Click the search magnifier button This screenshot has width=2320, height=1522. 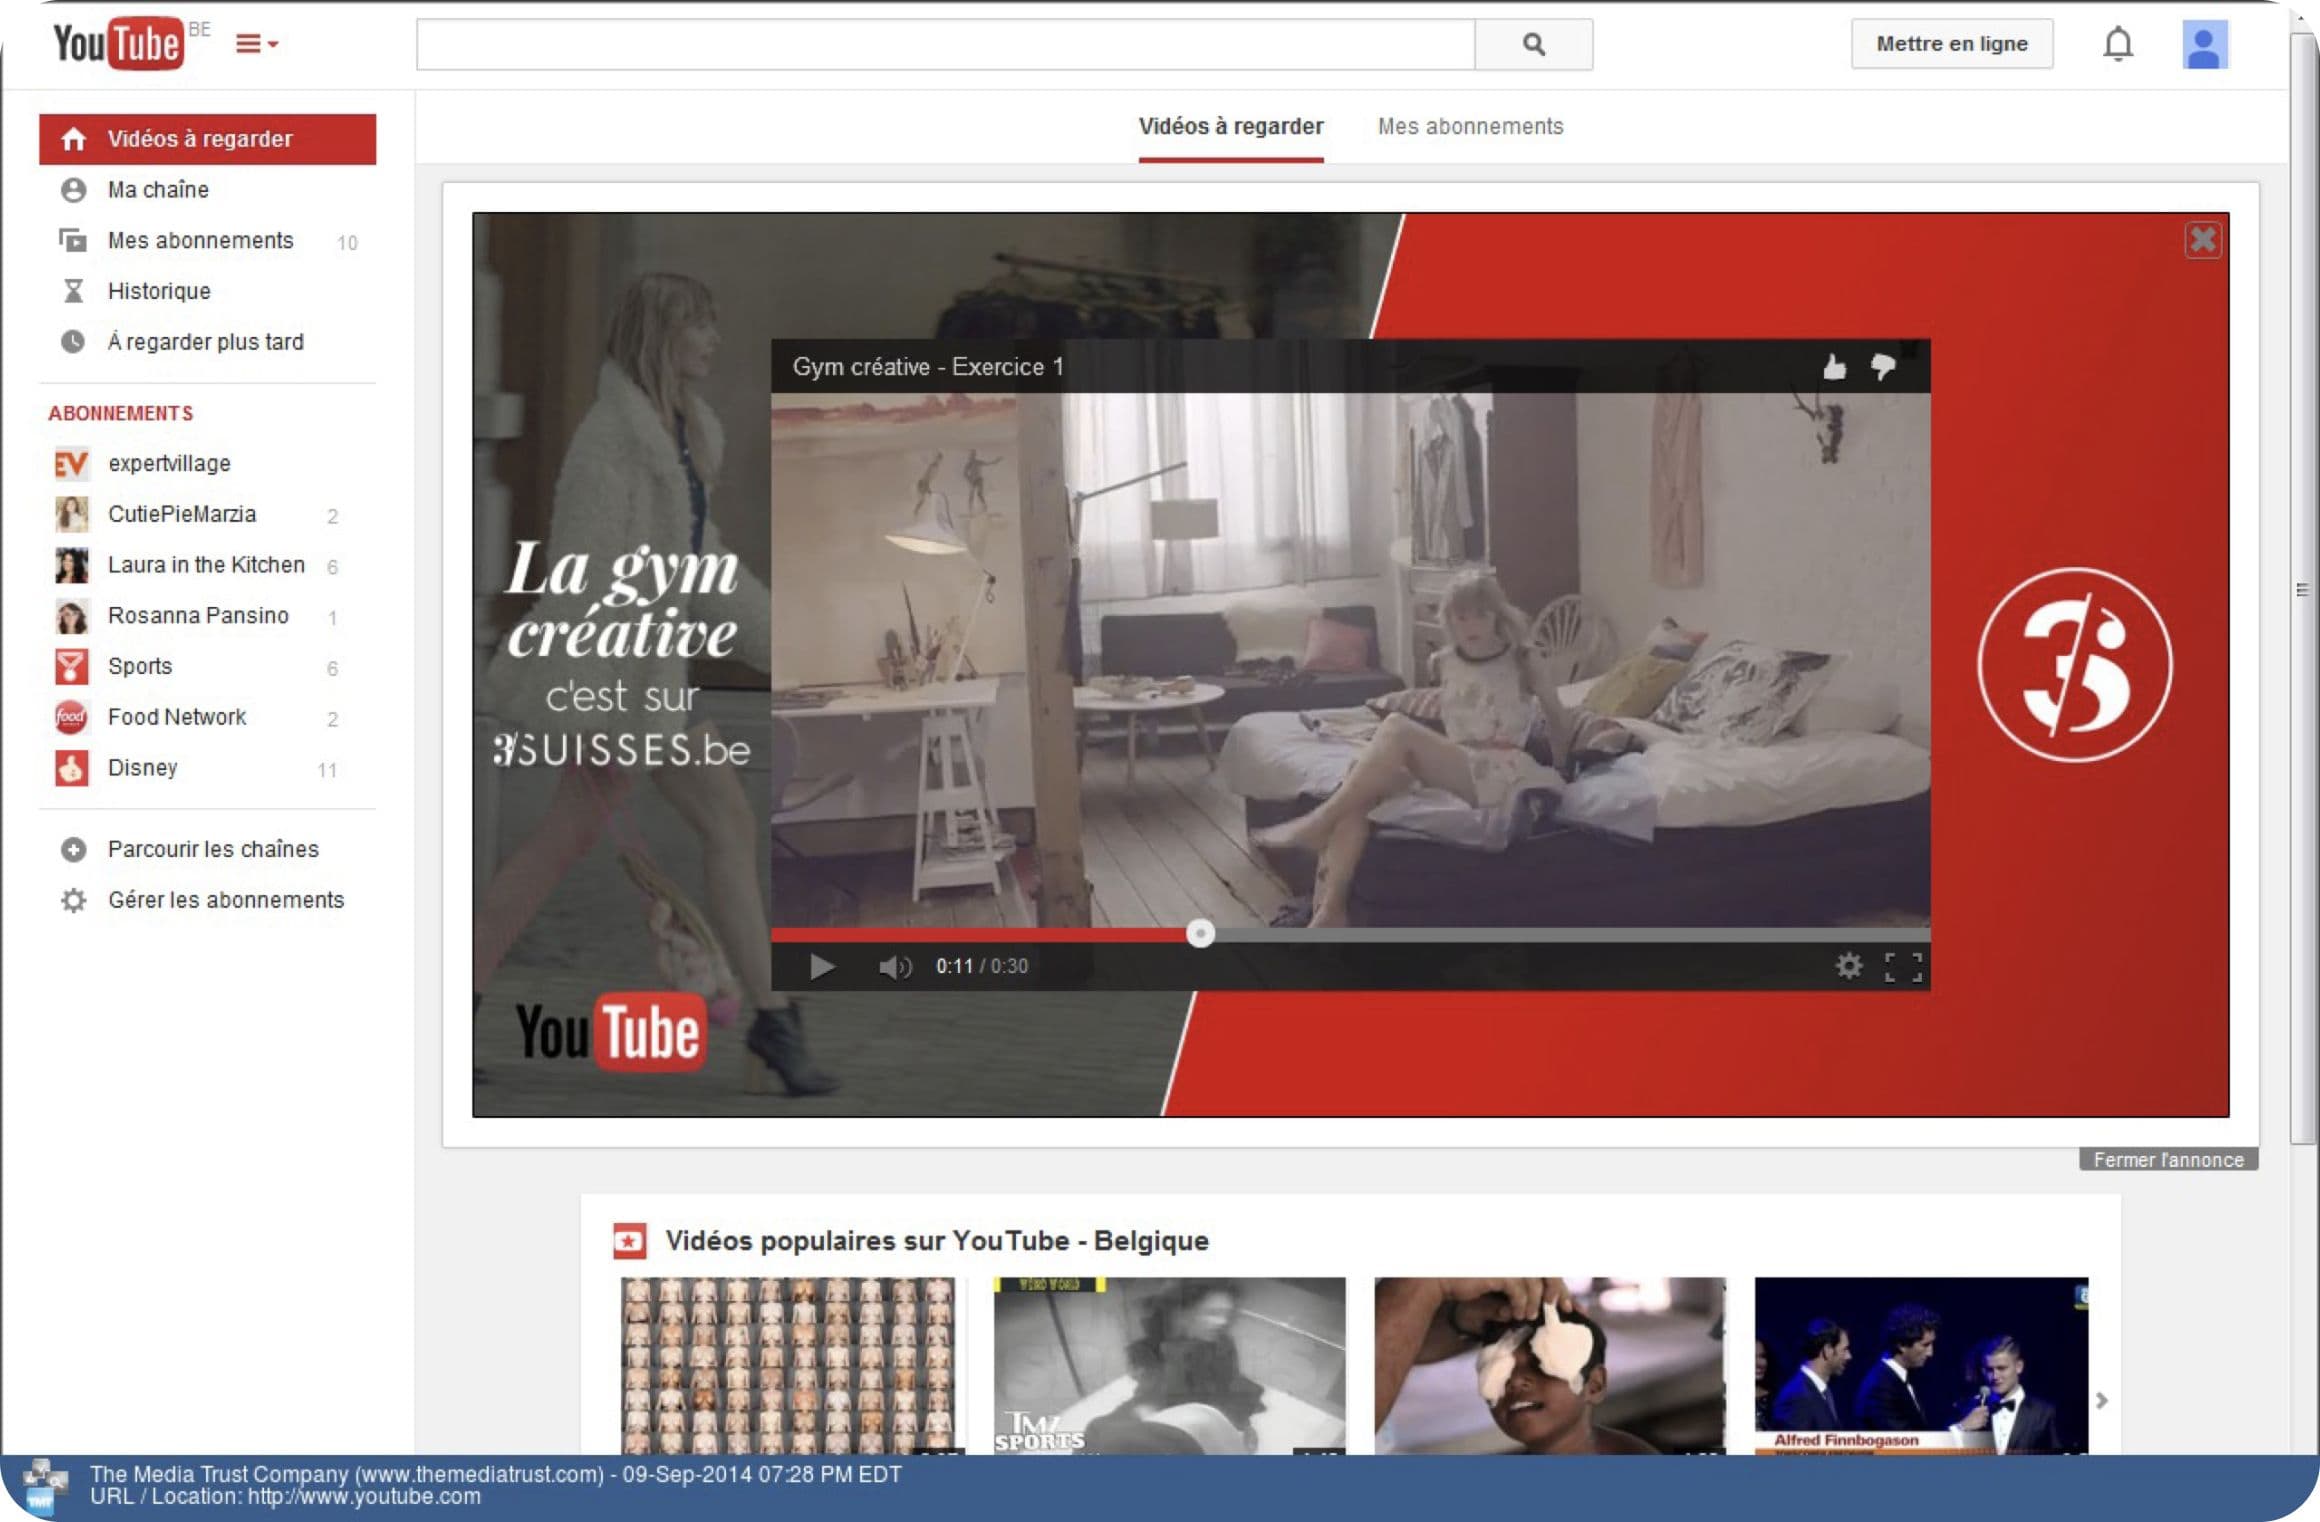click(x=1533, y=44)
